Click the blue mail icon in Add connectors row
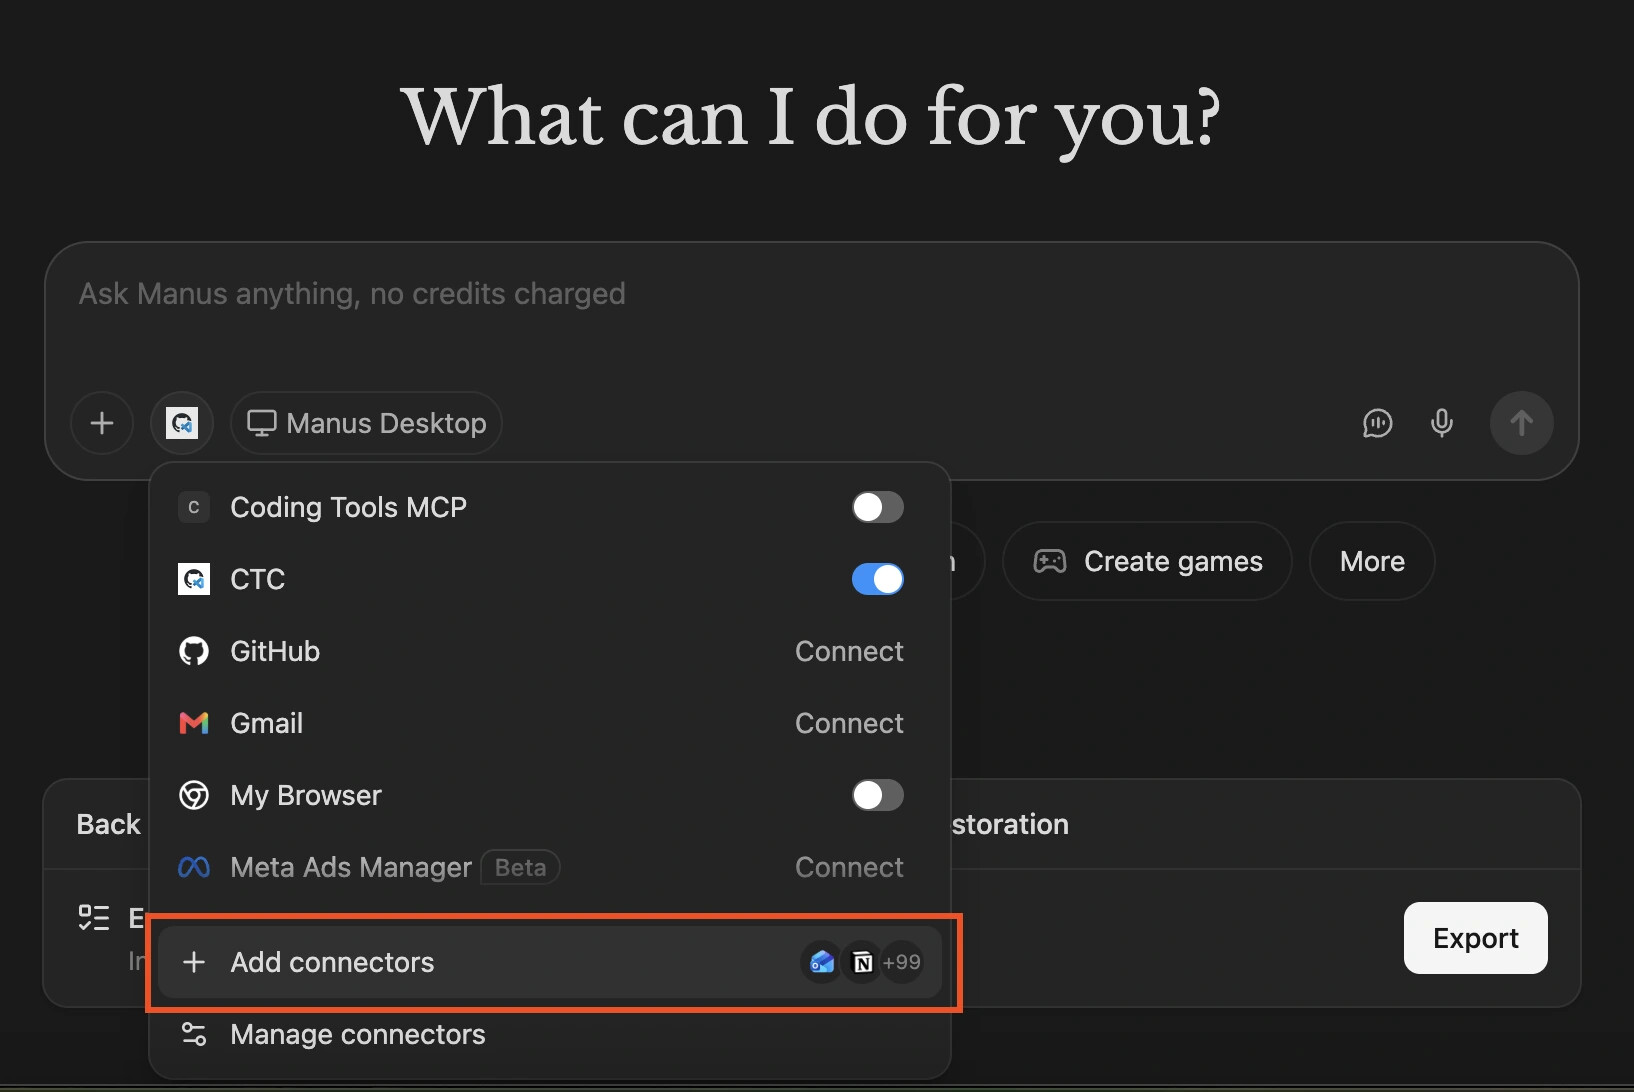This screenshot has height=1092, width=1634. point(822,962)
